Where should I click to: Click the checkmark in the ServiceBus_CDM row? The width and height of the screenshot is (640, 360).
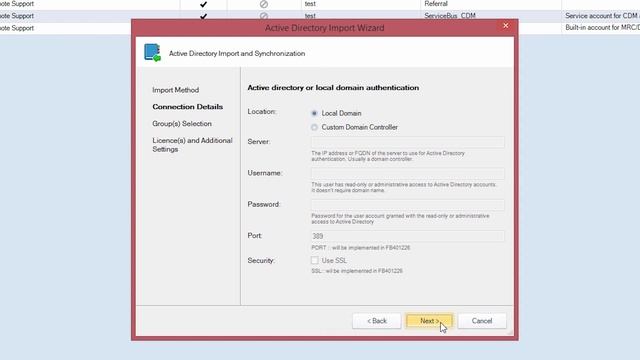tap(203, 16)
